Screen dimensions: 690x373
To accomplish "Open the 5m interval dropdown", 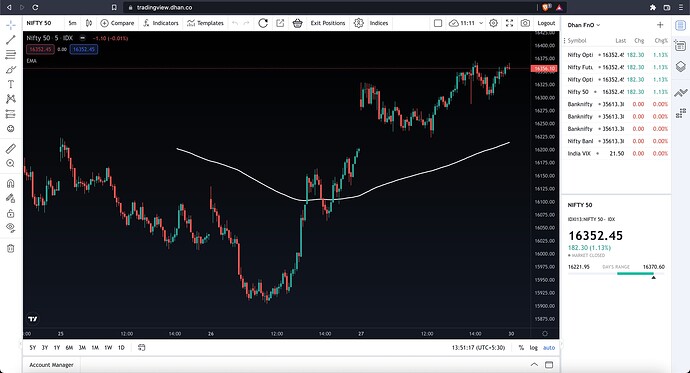I will (73, 23).
